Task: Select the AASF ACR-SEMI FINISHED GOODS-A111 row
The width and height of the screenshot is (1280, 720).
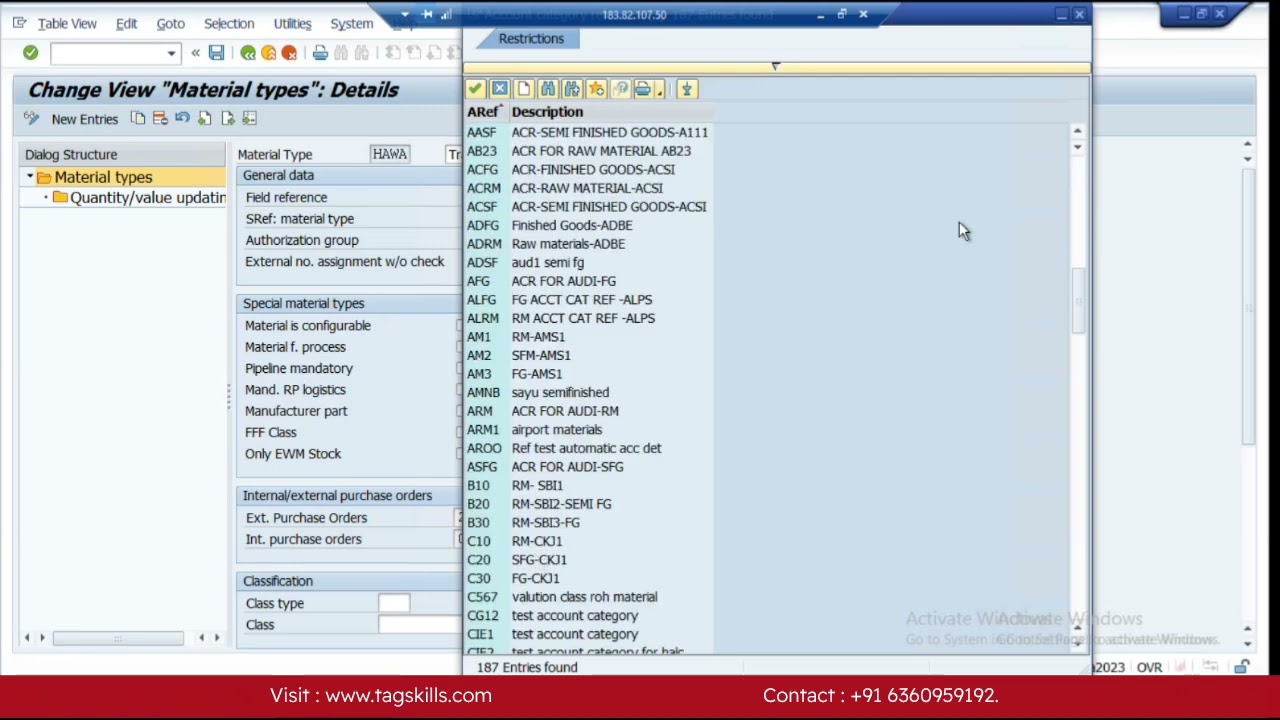Action: [587, 132]
